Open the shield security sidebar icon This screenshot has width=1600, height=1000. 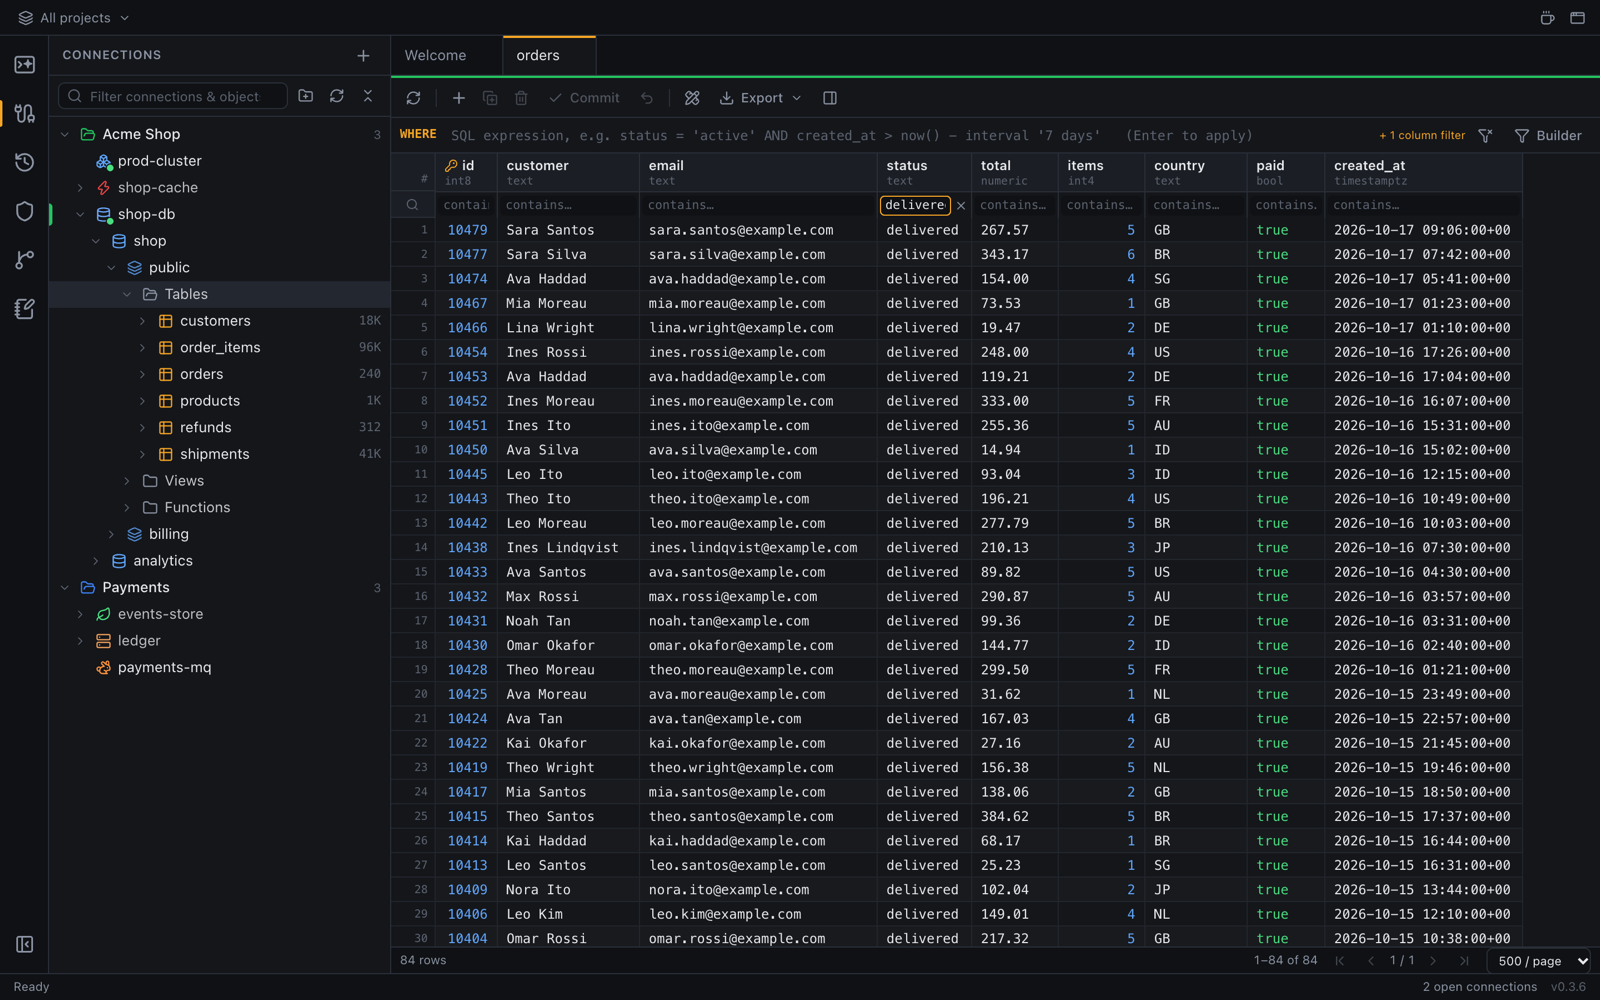point(25,211)
